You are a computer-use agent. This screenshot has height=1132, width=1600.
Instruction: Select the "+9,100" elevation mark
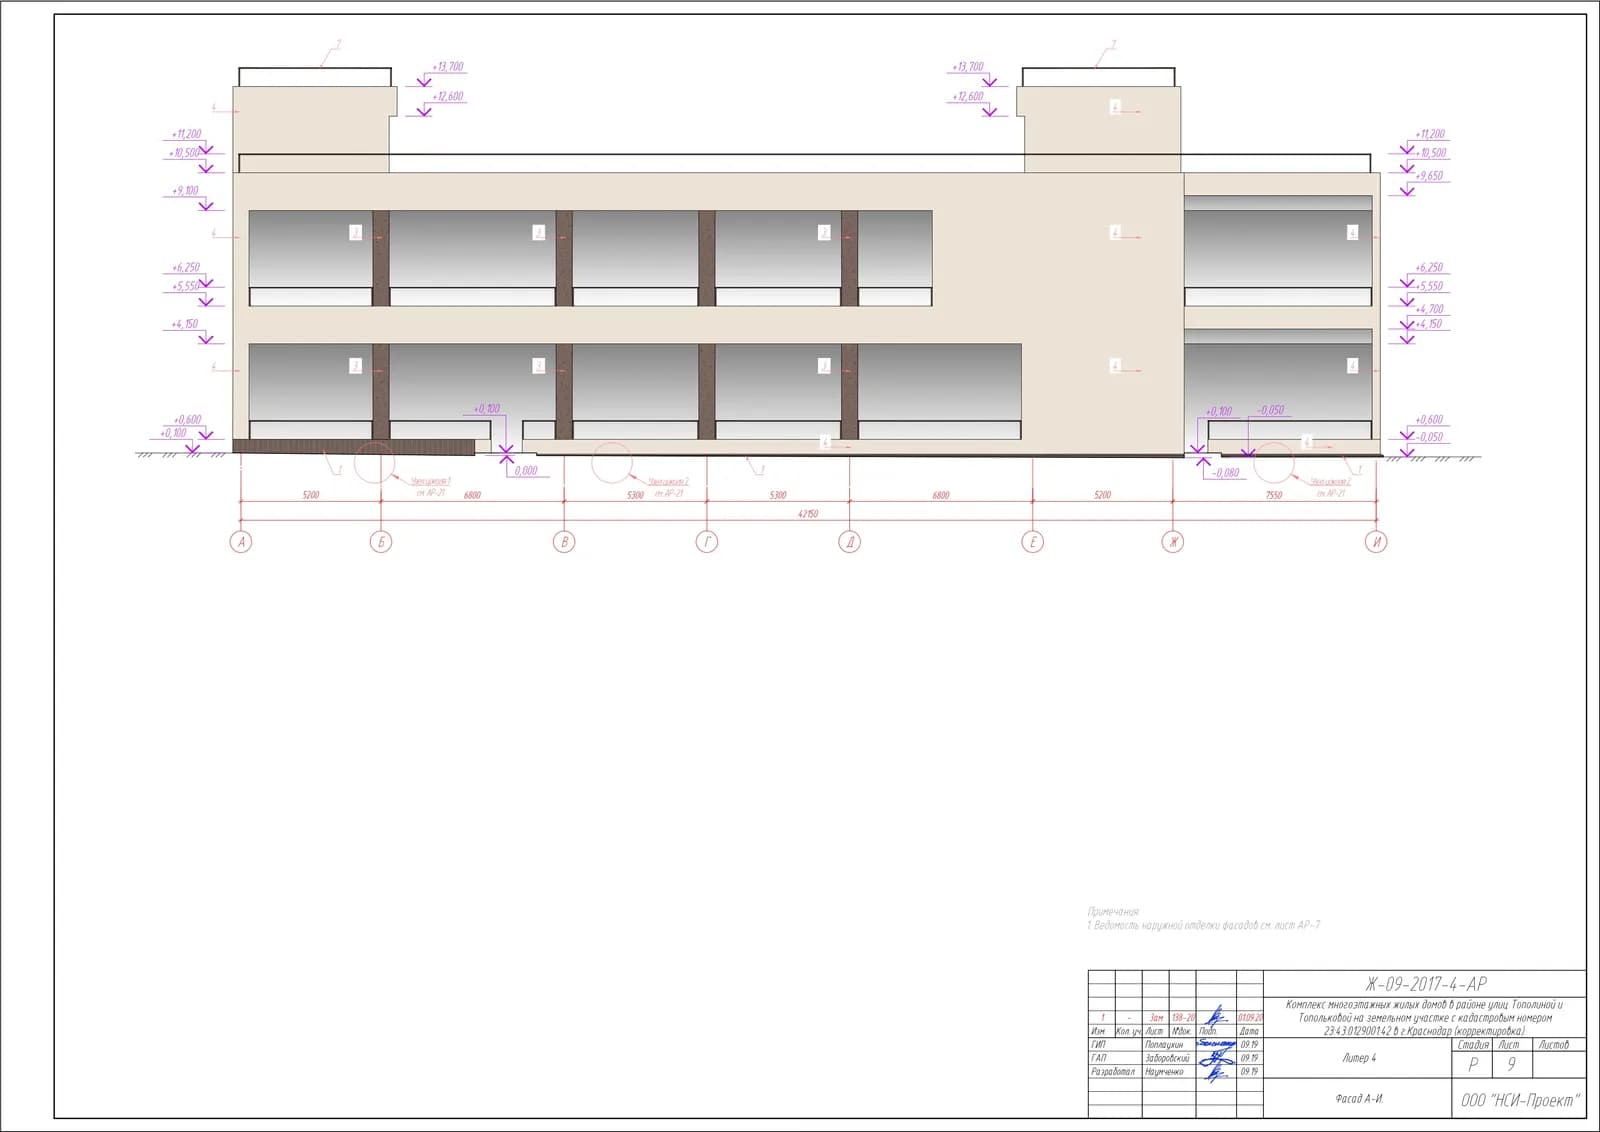(185, 191)
